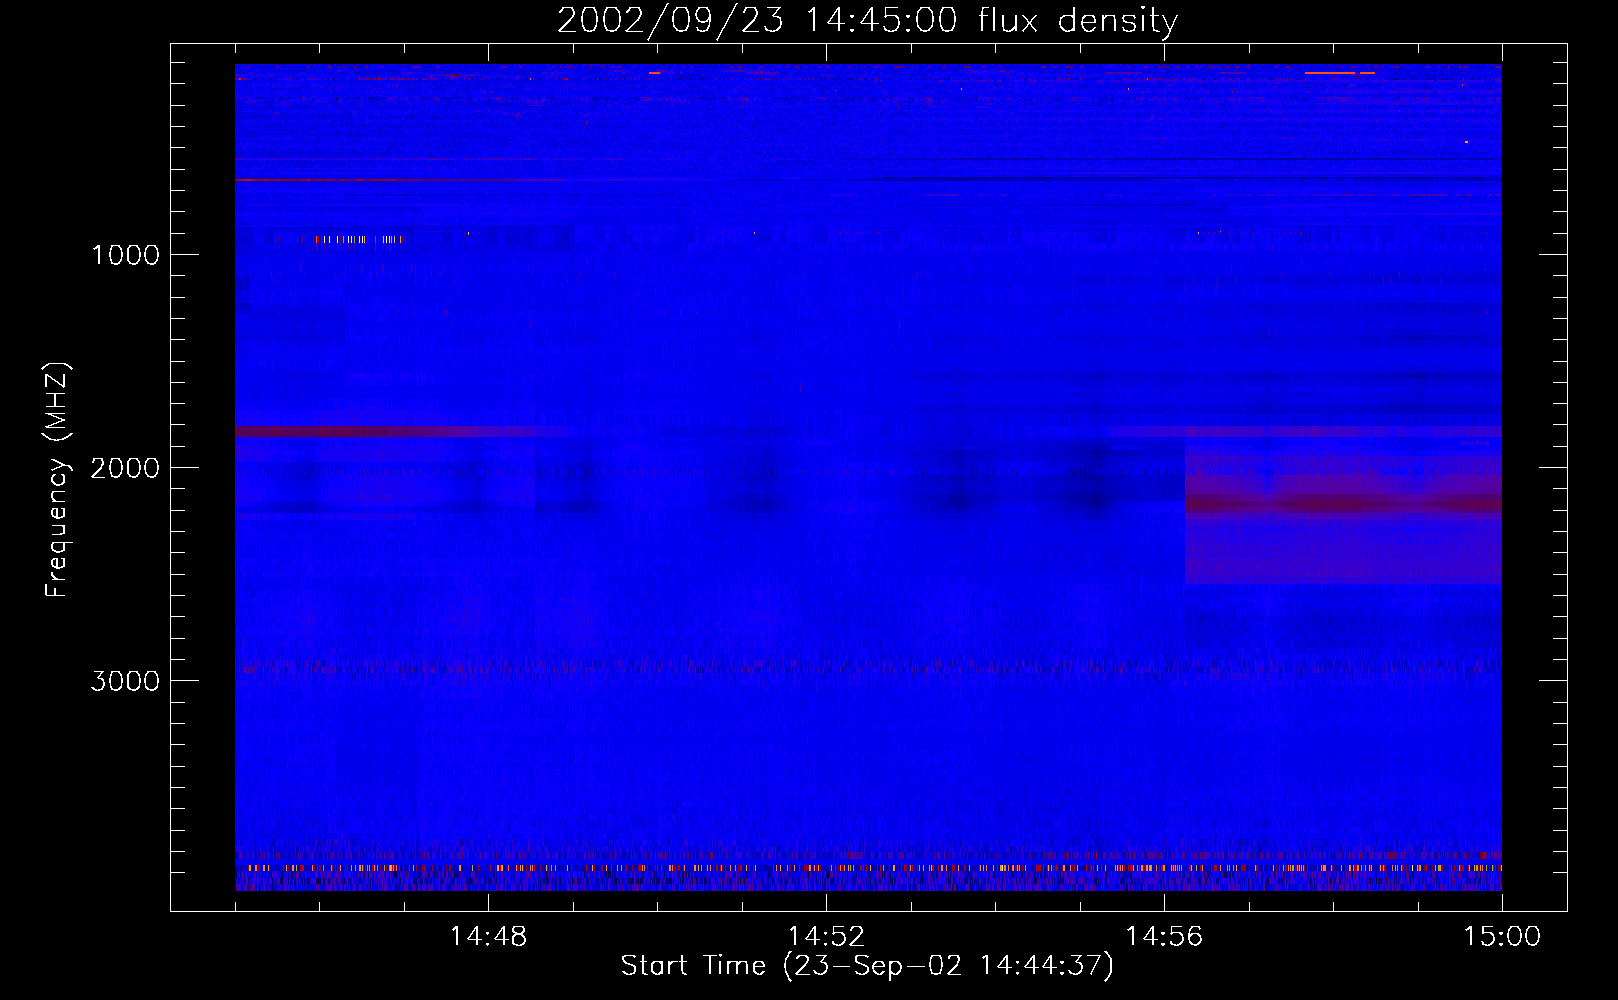This screenshot has width=1618, height=1000.
Task: Click the "Start Time (23-Sep-02 14:44:37)" label
Action: (867, 966)
